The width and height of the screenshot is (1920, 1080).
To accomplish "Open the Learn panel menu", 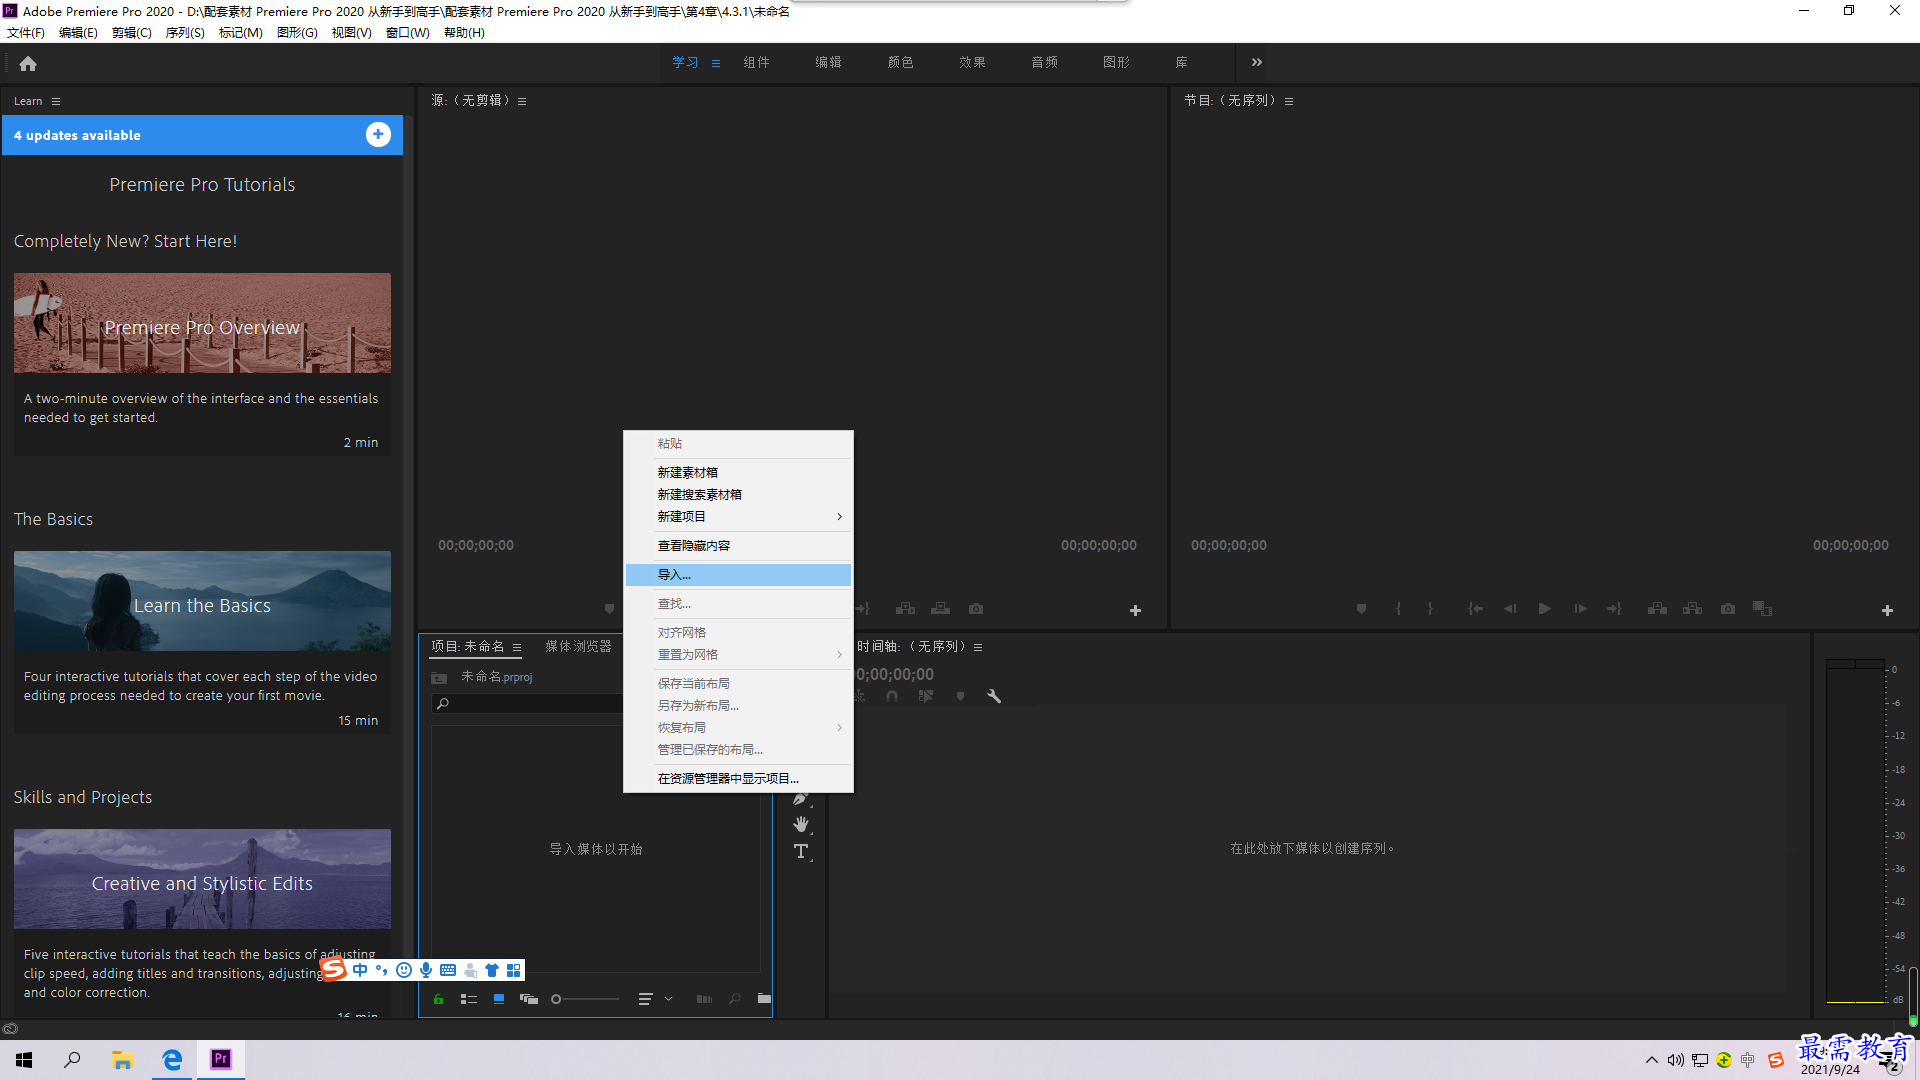I will pos(56,101).
